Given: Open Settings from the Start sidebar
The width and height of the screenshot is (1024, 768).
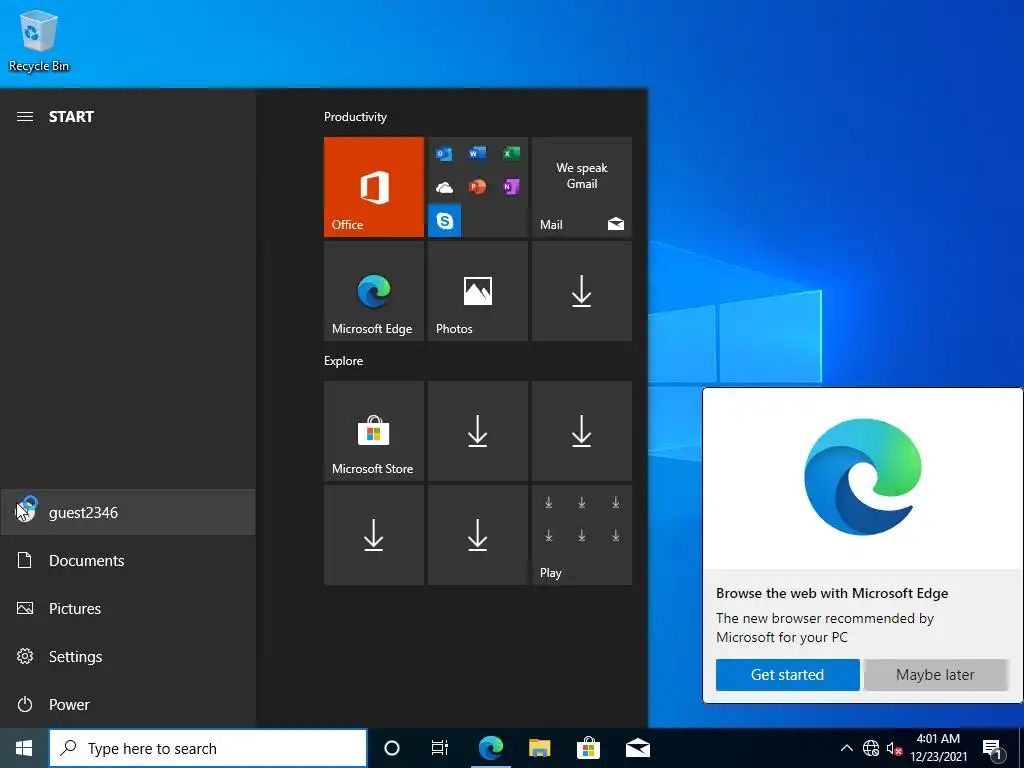Looking at the screenshot, I should (128, 656).
